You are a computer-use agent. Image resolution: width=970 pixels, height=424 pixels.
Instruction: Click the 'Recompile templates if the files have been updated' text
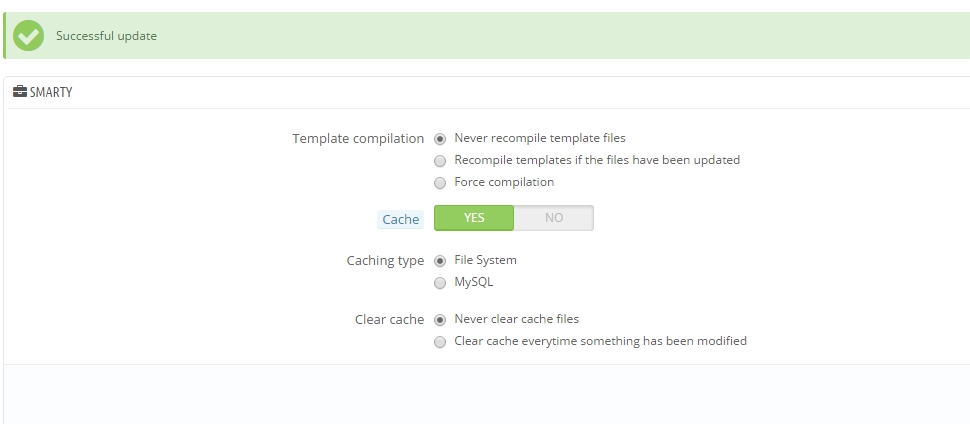(x=596, y=160)
